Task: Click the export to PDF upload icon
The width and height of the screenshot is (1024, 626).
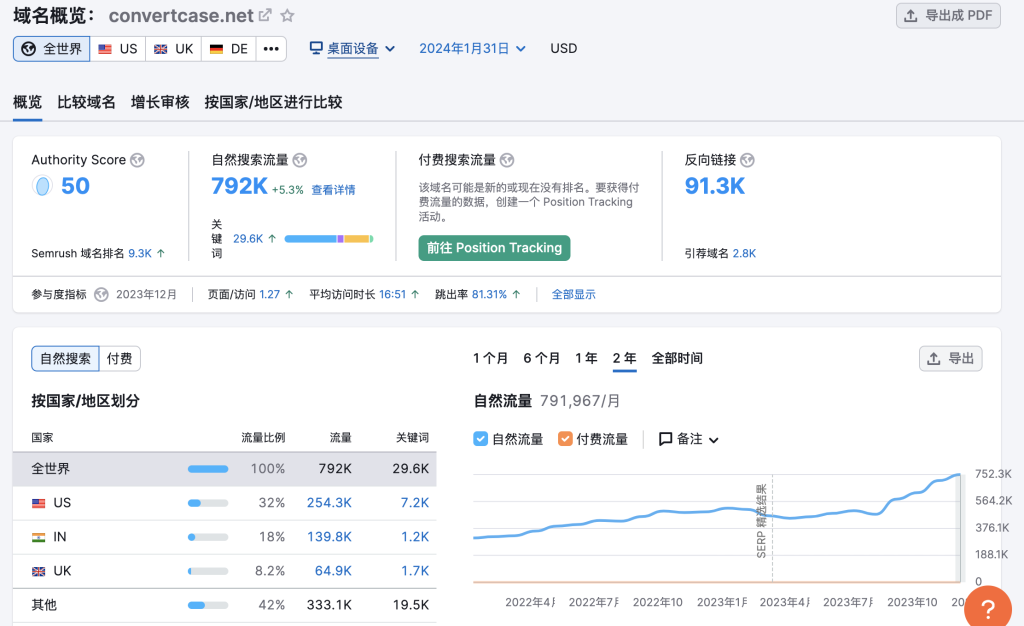Action: [x=910, y=16]
